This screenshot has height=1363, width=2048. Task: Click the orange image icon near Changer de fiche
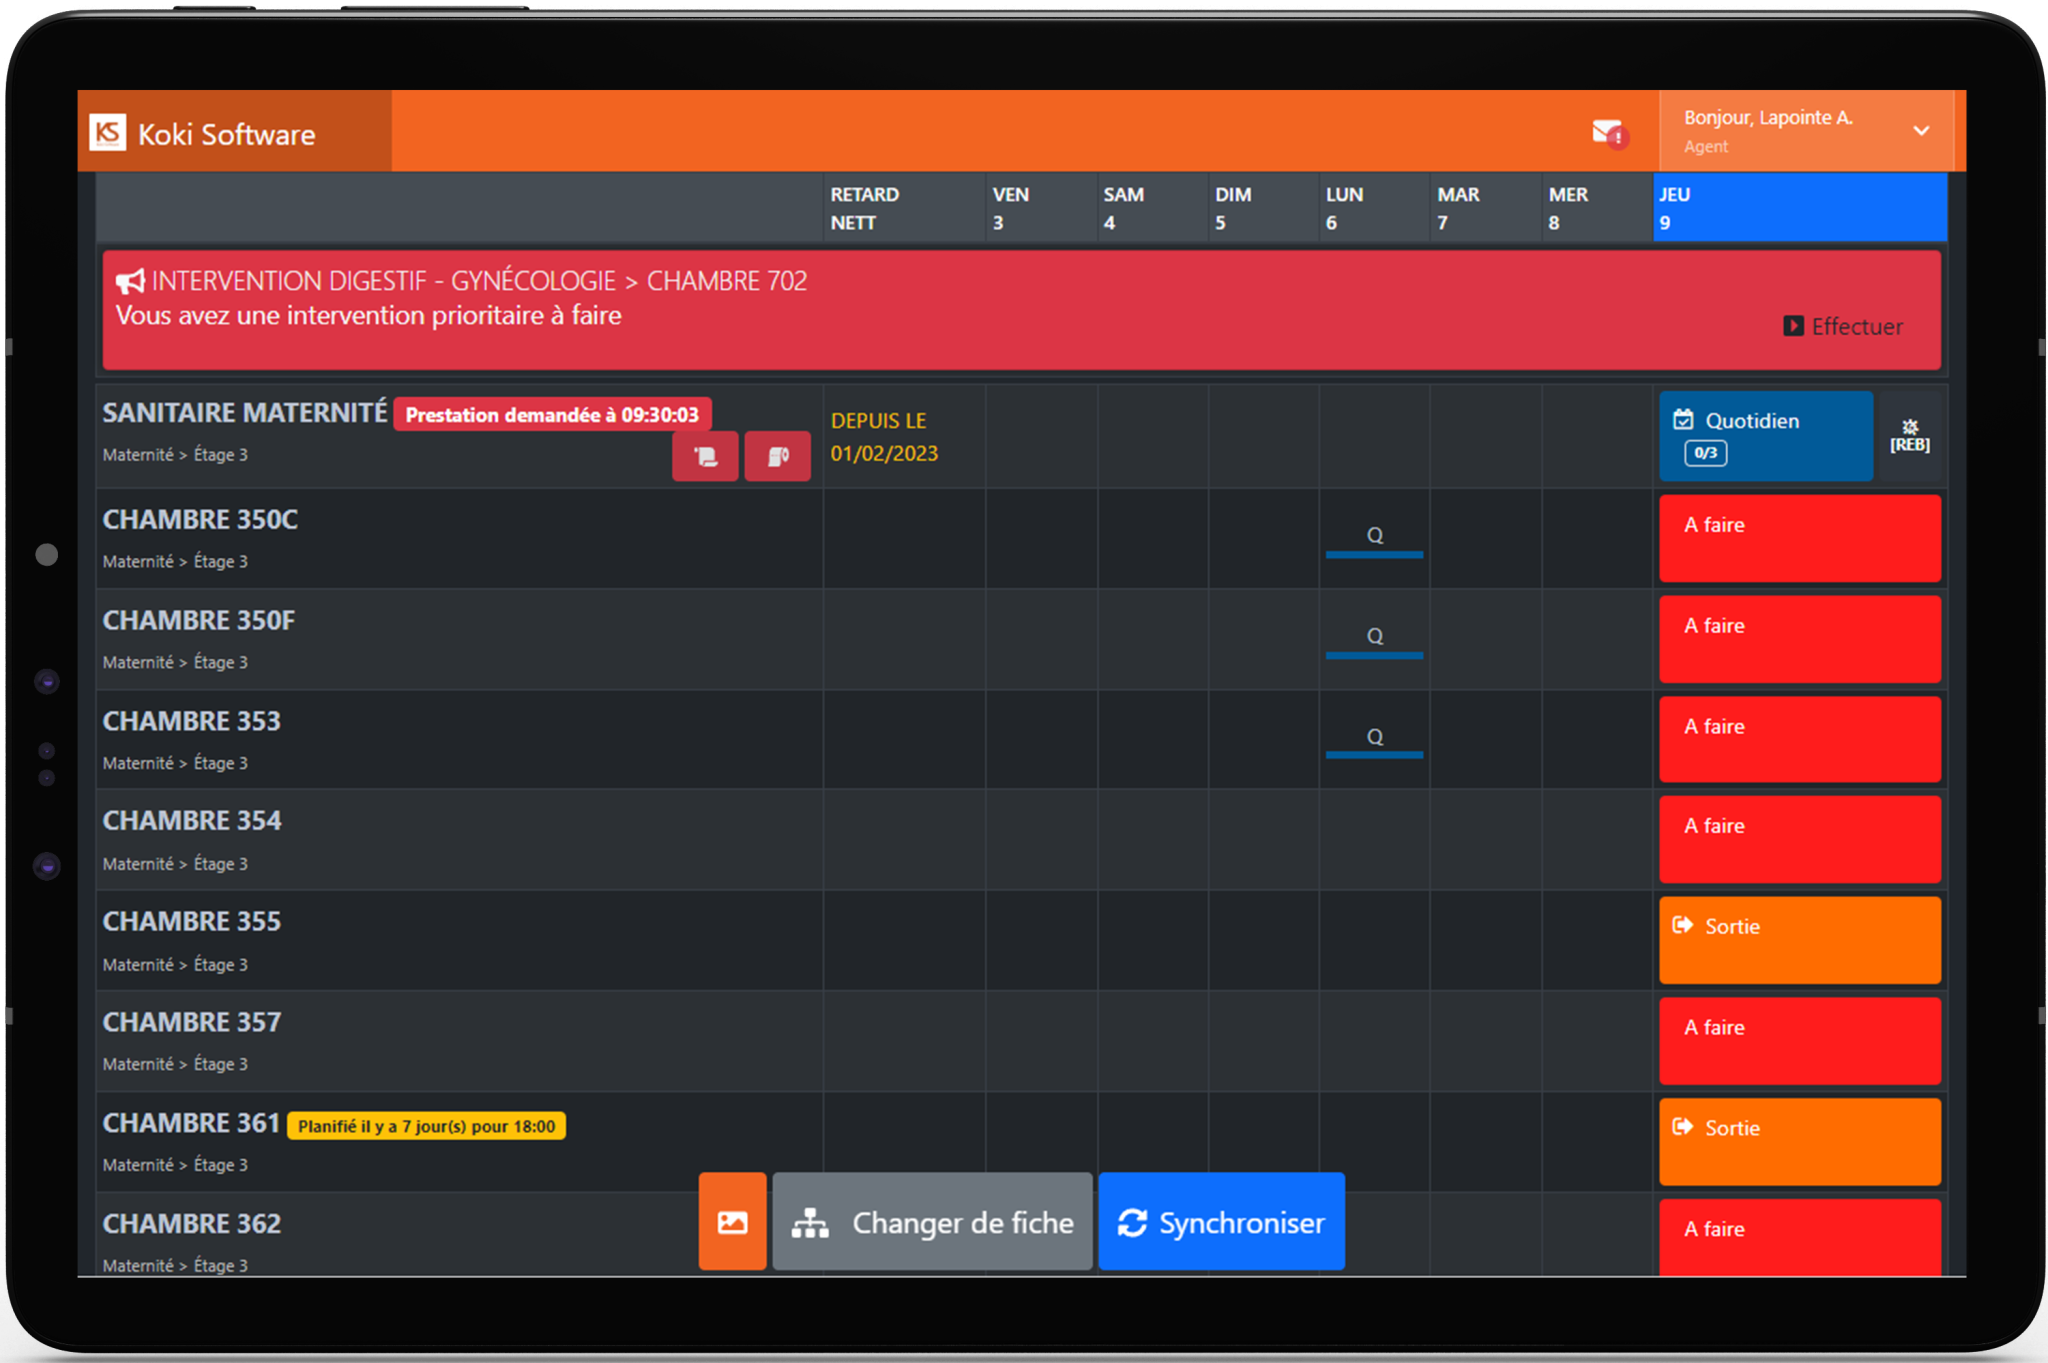click(732, 1222)
